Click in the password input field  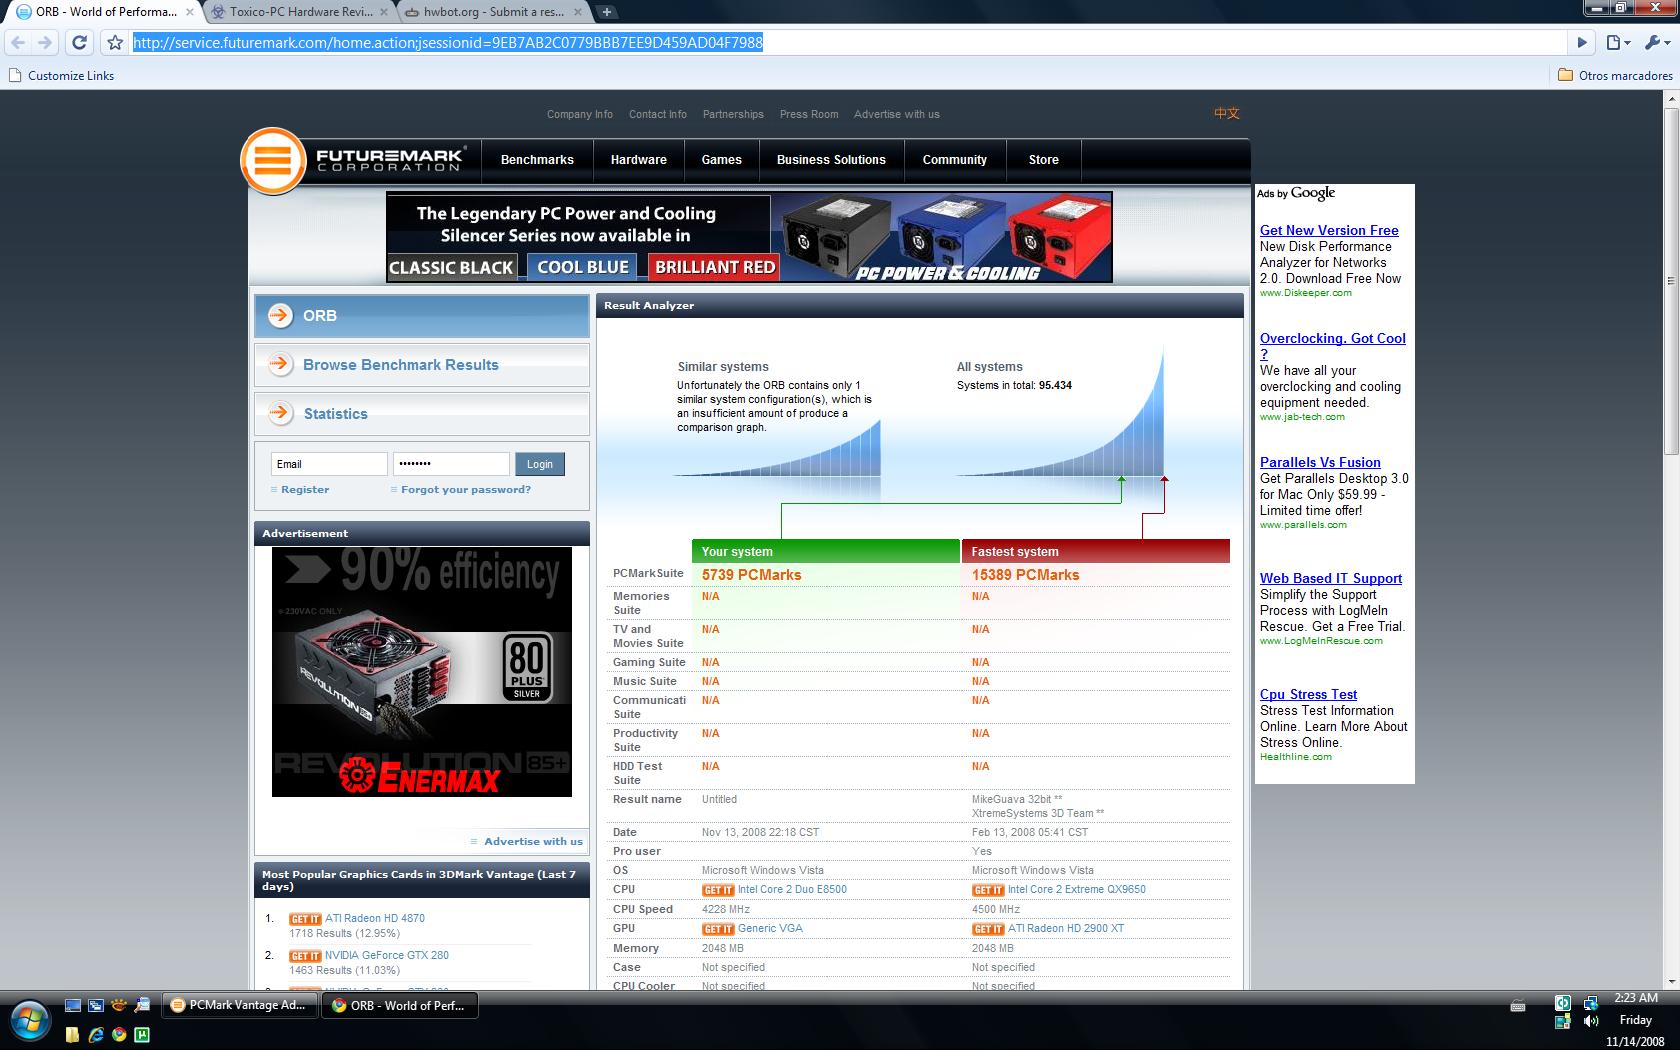[x=451, y=464]
